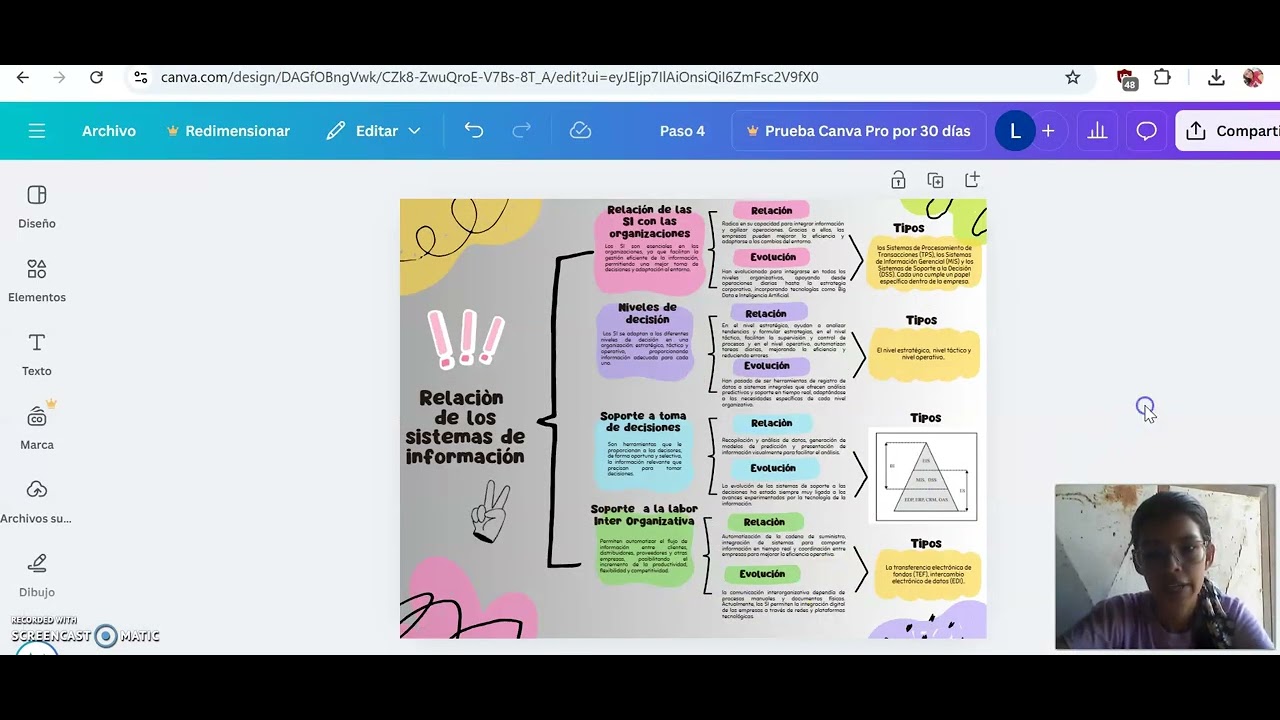This screenshot has width=1280, height=720.
Task: Click the design title Paso 4
Action: 682,131
